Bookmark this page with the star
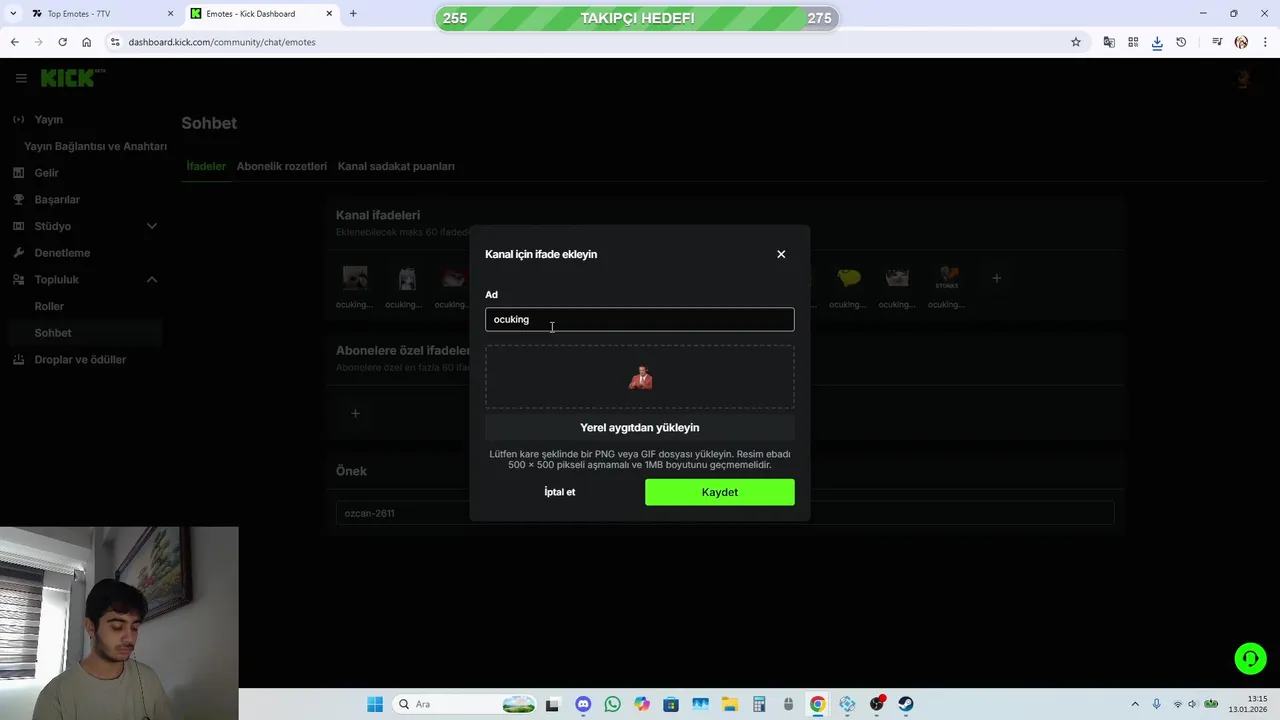 click(x=1076, y=42)
